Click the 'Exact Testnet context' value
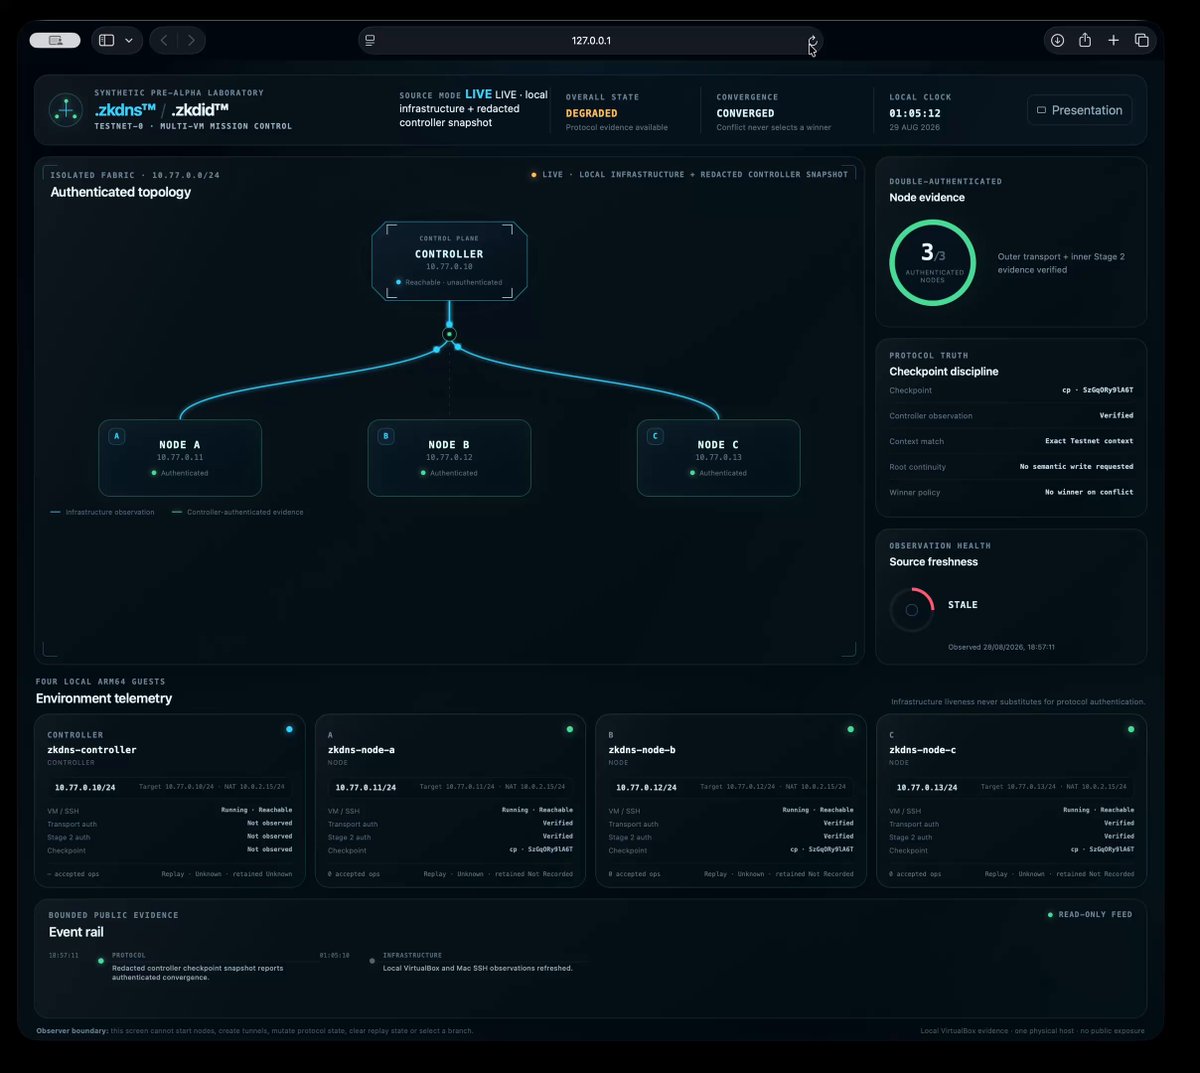This screenshot has width=1200, height=1073. (x=1089, y=441)
